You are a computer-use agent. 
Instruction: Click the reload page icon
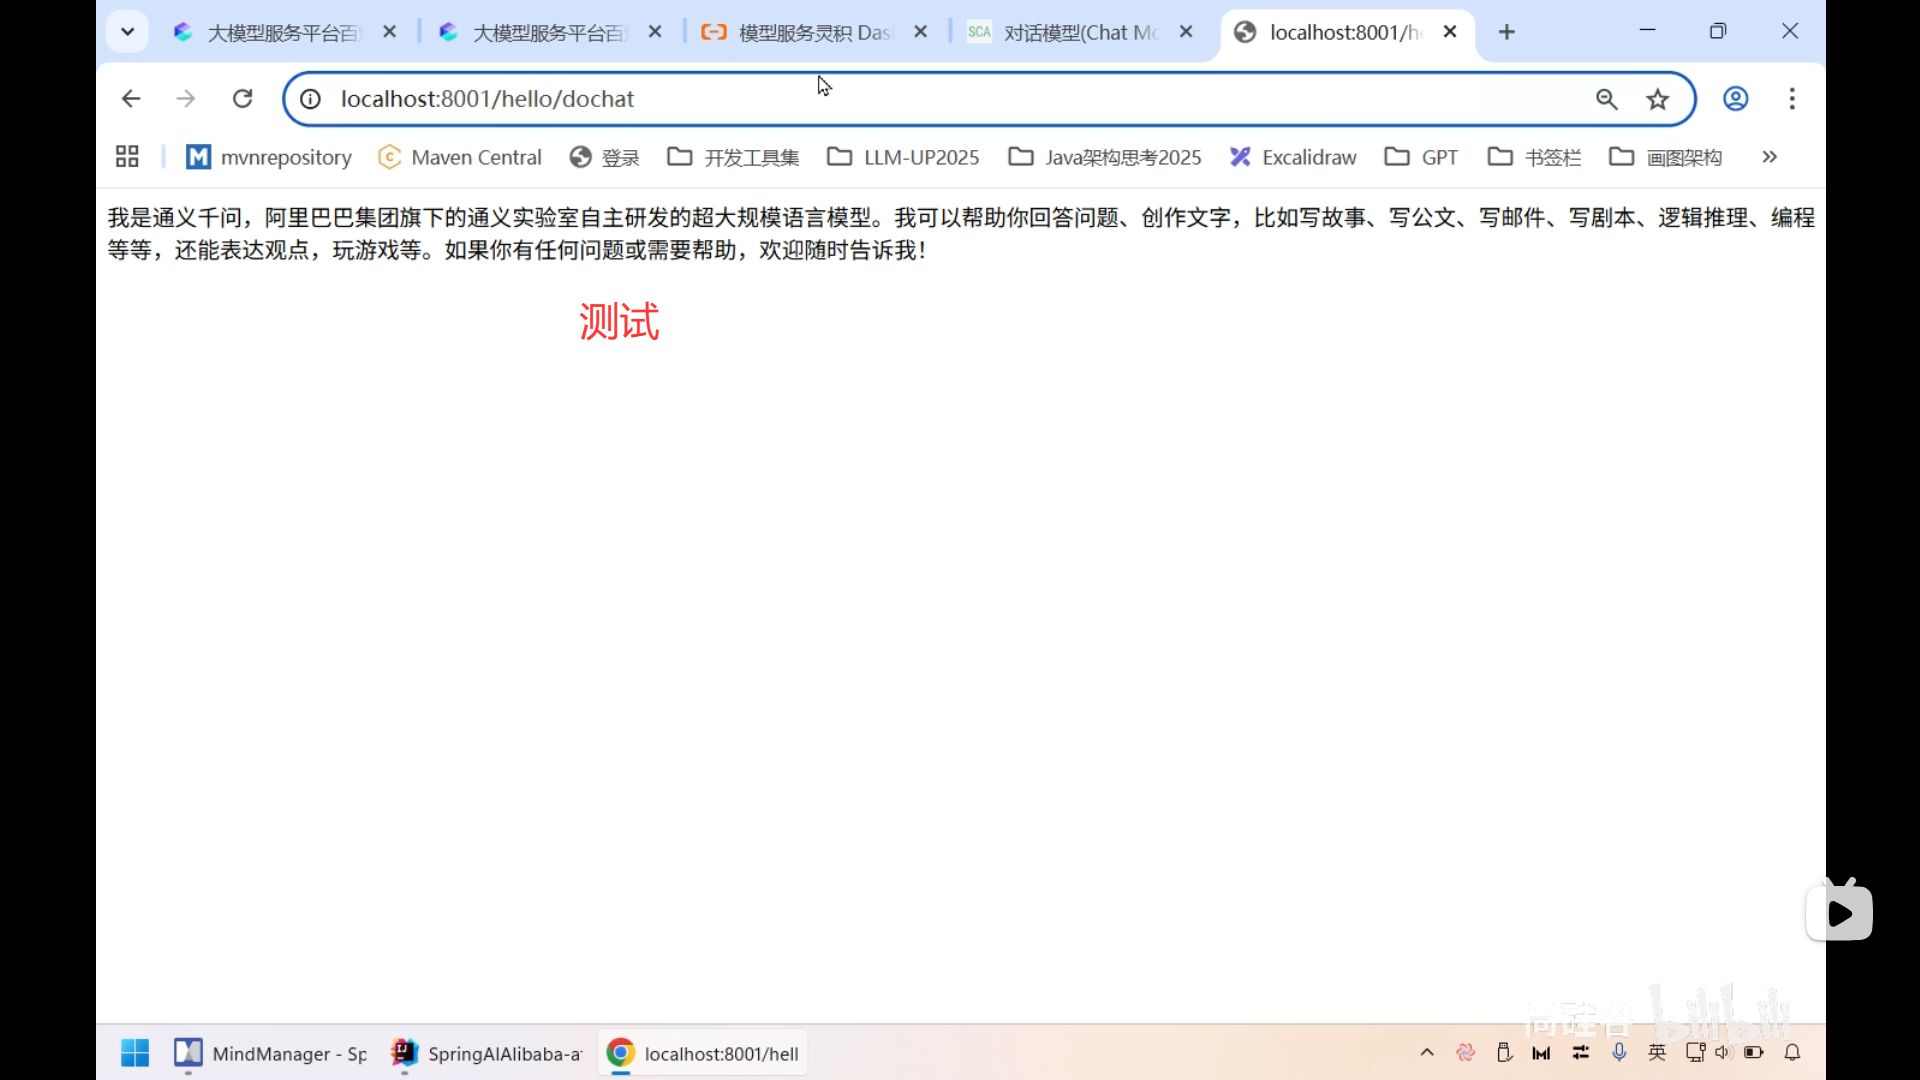[242, 98]
